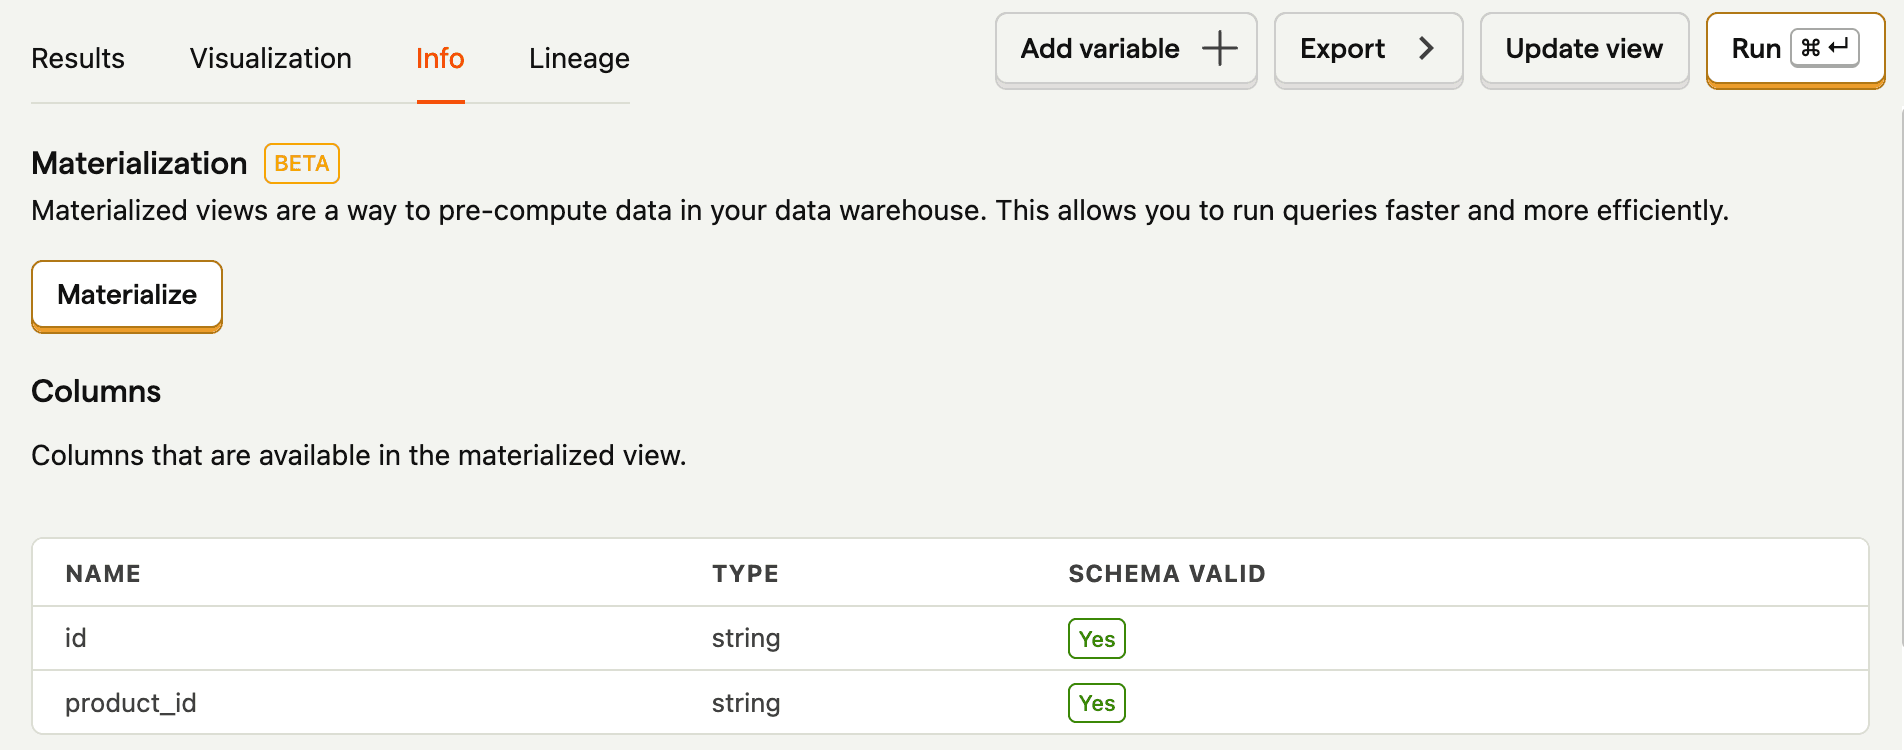Click the Run button label

point(1756,48)
